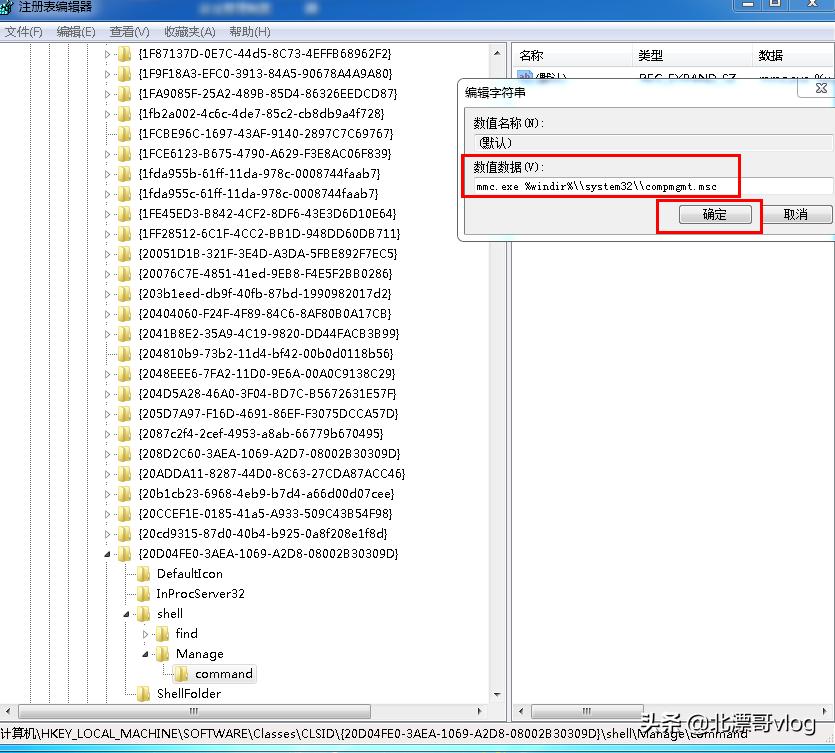Screen dimensions: 835x753
Task: Collapse the Manage key in tree
Action: (146, 653)
